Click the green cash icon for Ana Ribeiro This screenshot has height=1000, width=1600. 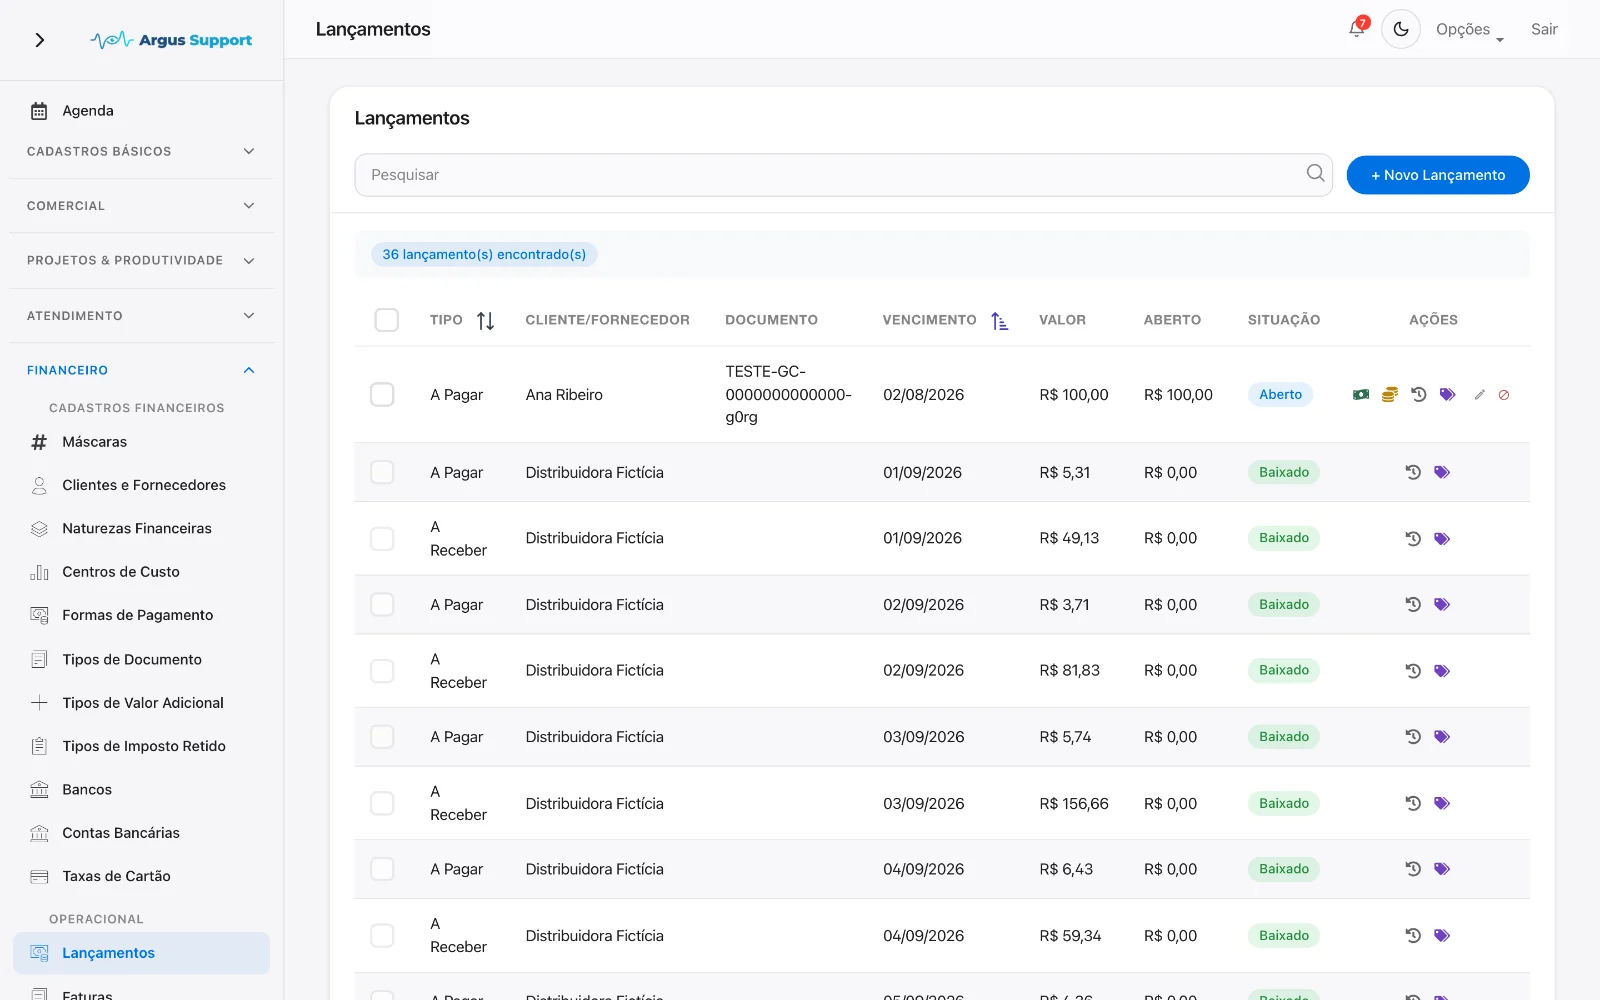click(x=1361, y=395)
